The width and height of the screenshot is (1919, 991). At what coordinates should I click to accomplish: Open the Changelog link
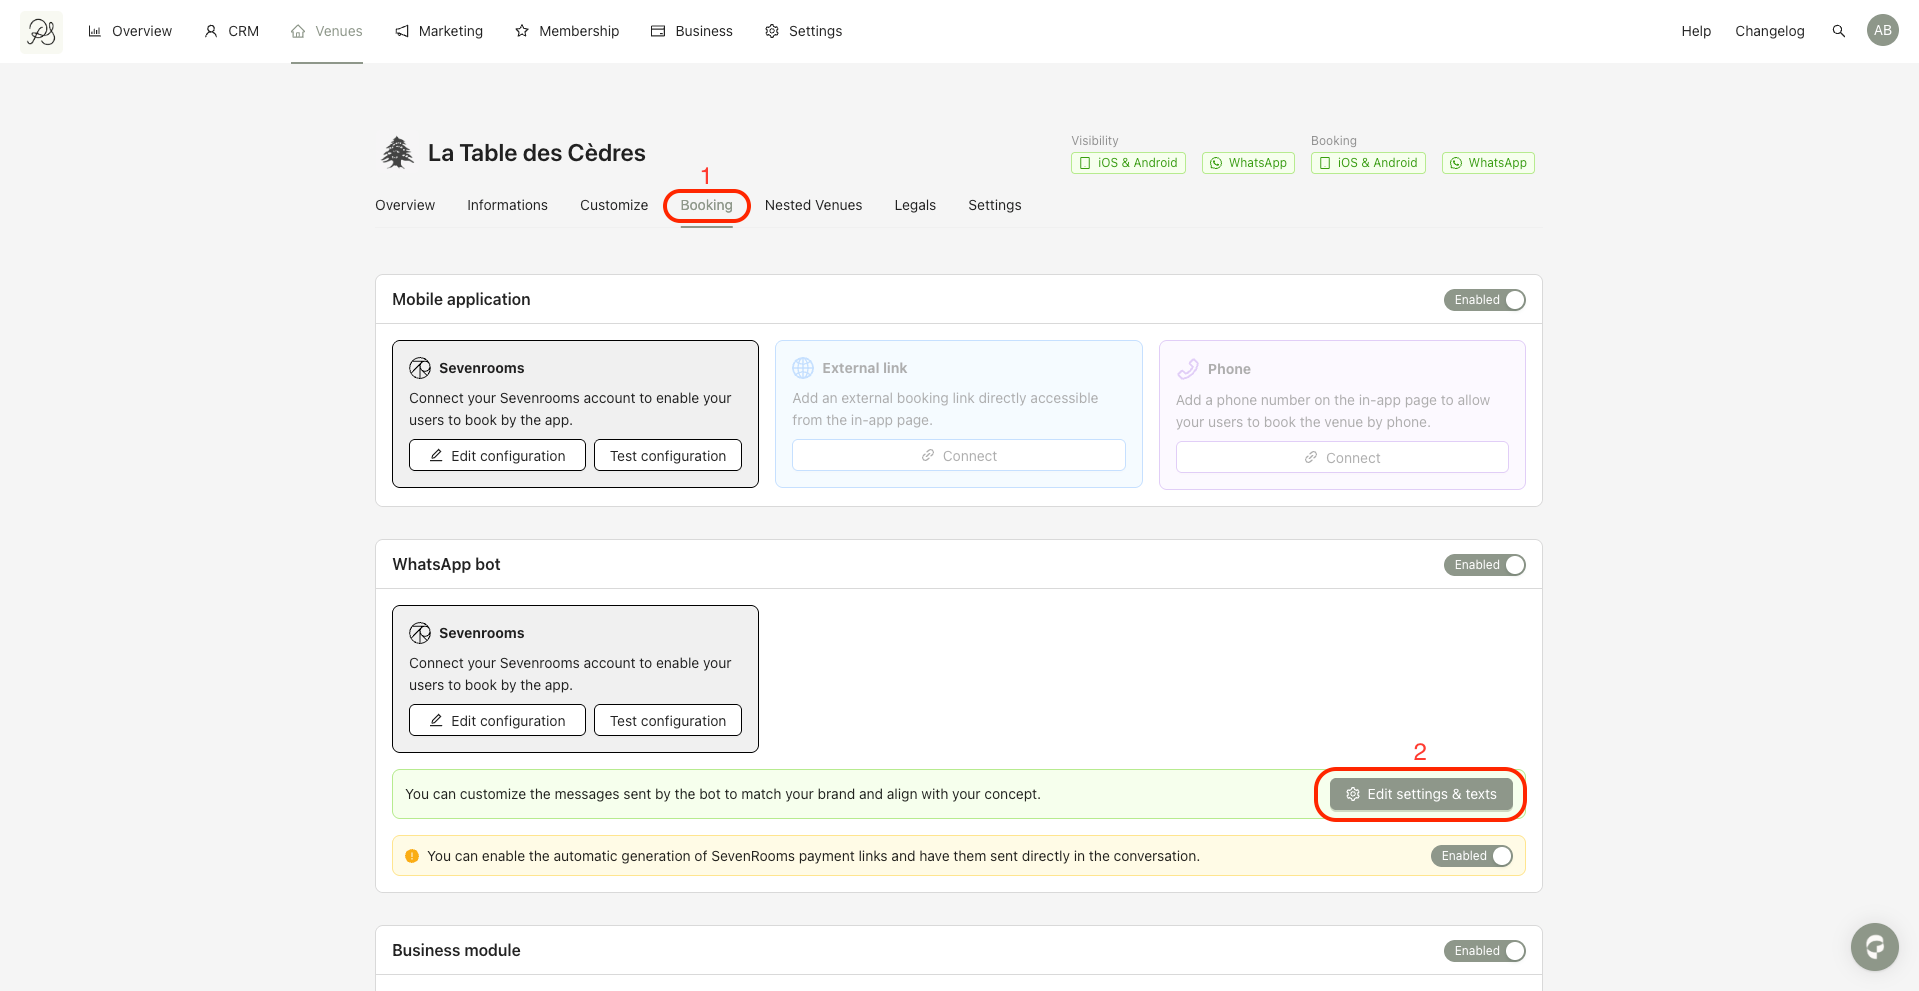point(1769,31)
